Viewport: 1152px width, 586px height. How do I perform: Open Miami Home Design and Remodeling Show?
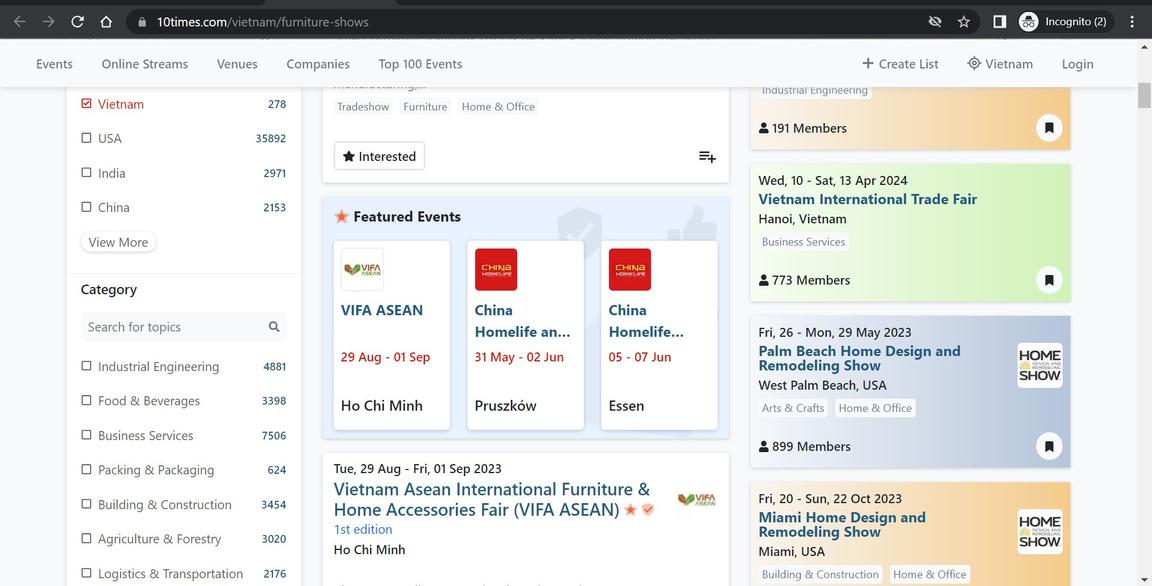[842, 524]
